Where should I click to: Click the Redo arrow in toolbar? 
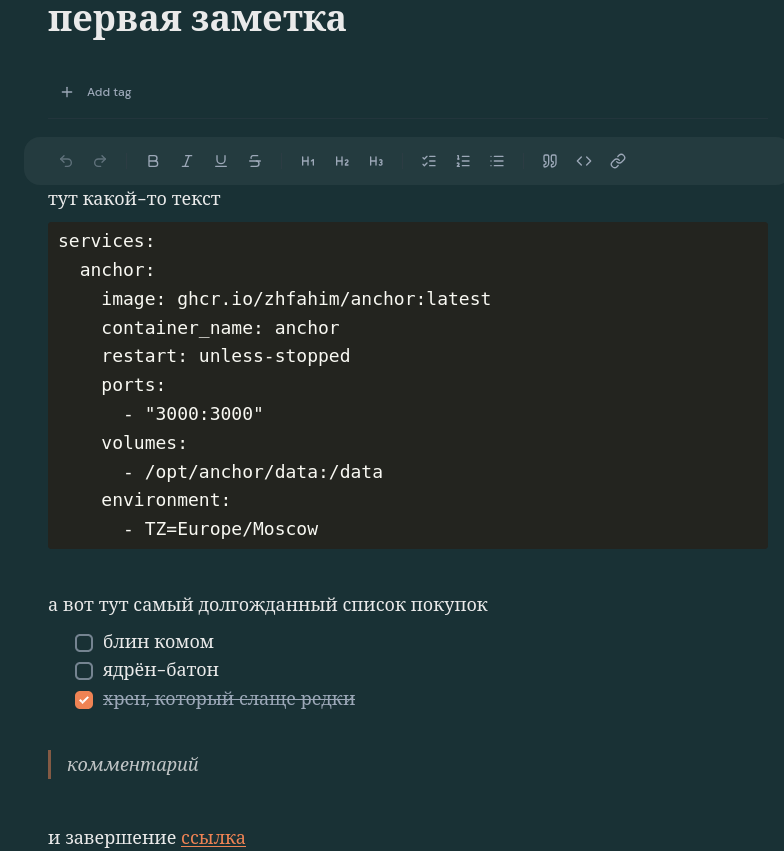pos(100,161)
